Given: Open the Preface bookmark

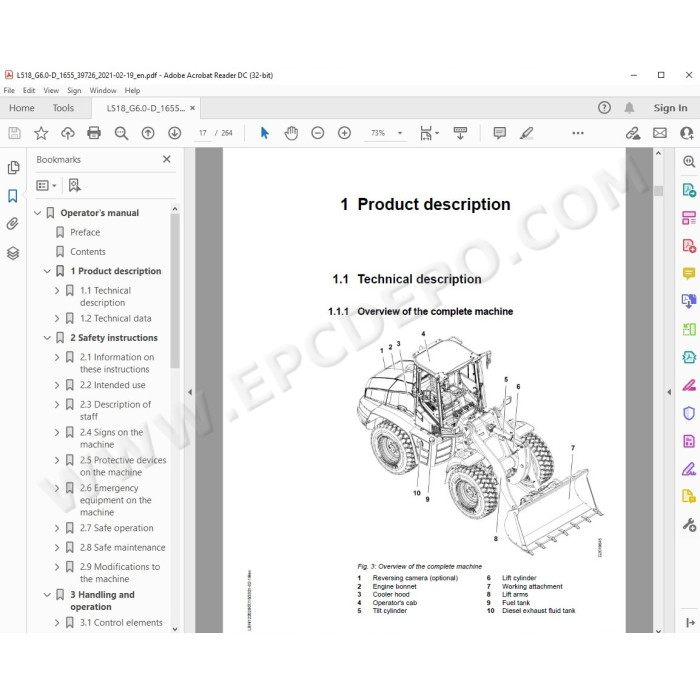Looking at the screenshot, I should (x=85, y=232).
